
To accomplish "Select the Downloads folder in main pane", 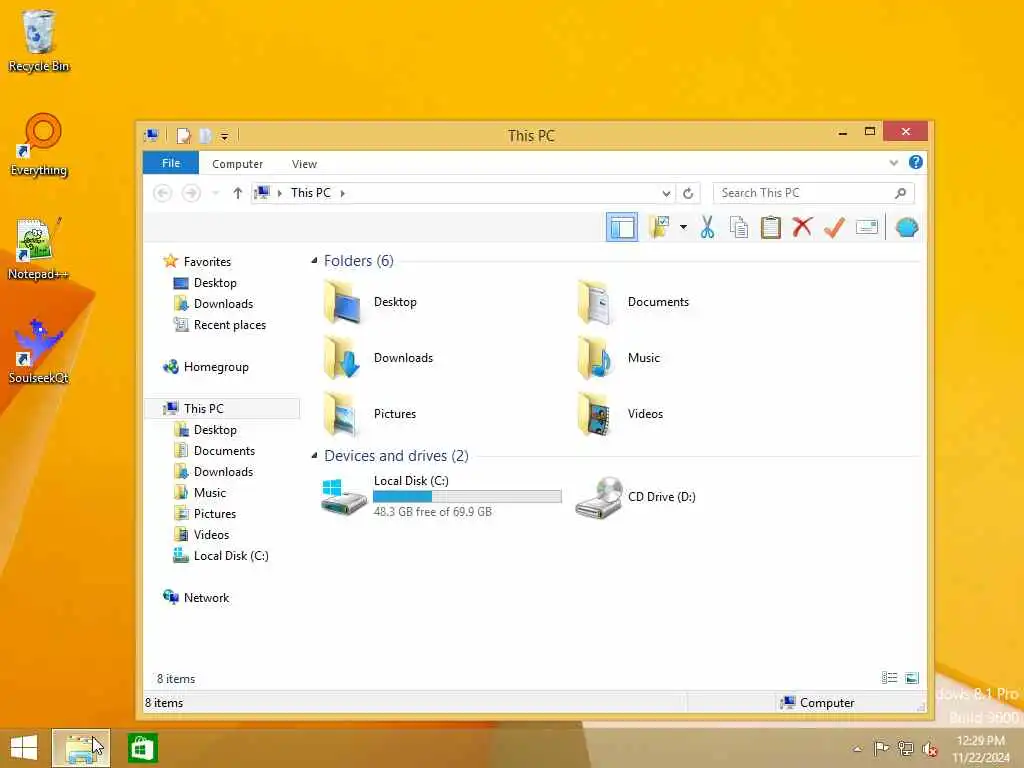I will tap(379, 358).
